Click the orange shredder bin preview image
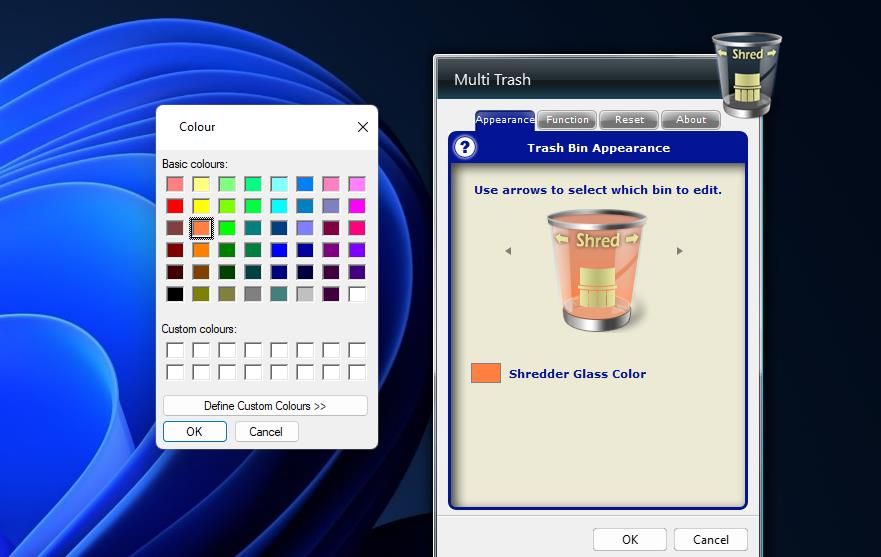This screenshot has height=557, width=881. pyautogui.click(x=597, y=270)
